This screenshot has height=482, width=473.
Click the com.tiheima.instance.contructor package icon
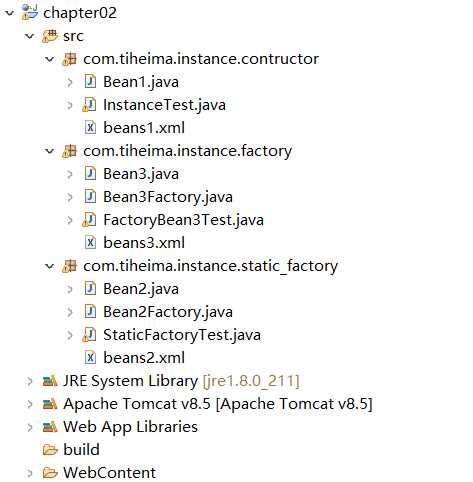tap(69, 59)
